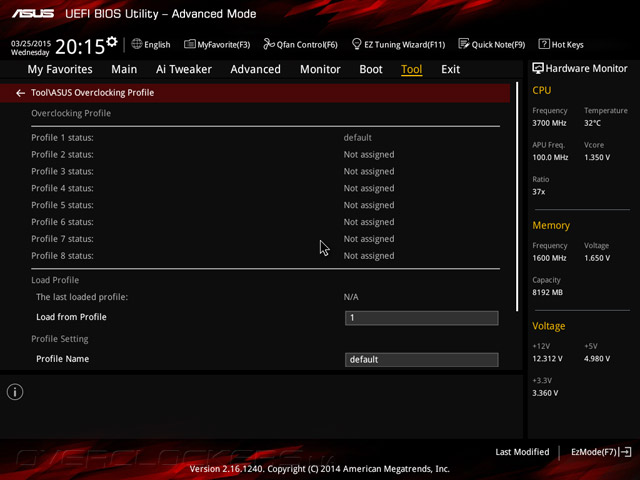Click the globe language icon
The image size is (640, 480).
(x=137, y=44)
